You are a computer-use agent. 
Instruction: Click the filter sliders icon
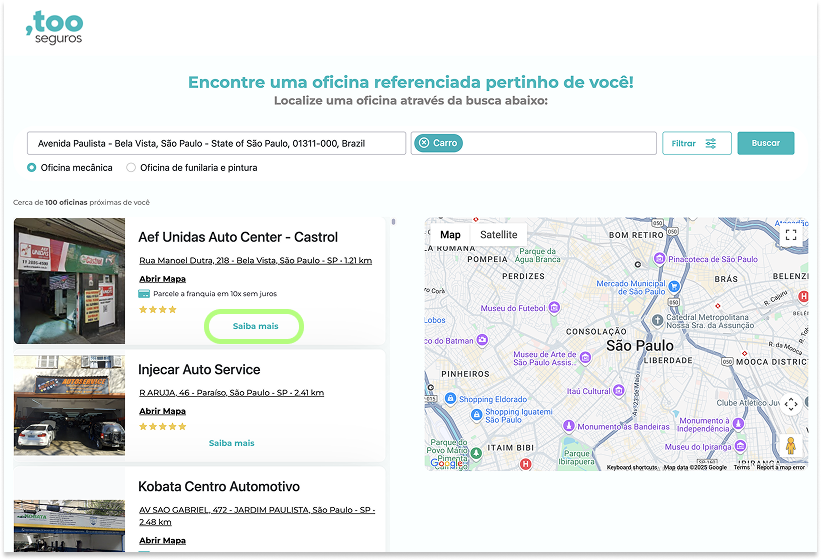pos(711,143)
